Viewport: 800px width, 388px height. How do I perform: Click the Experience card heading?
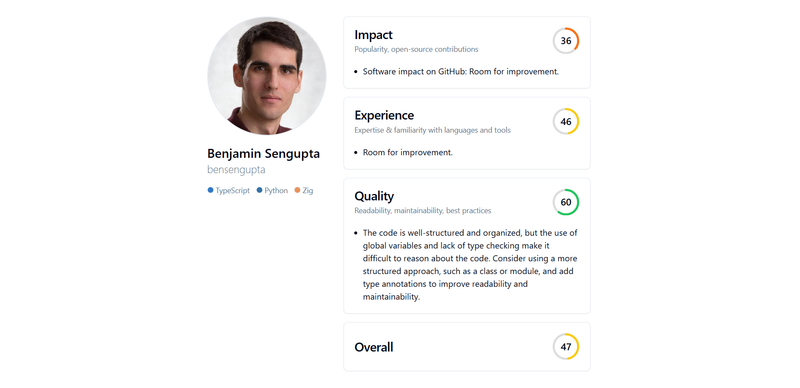point(384,115)
